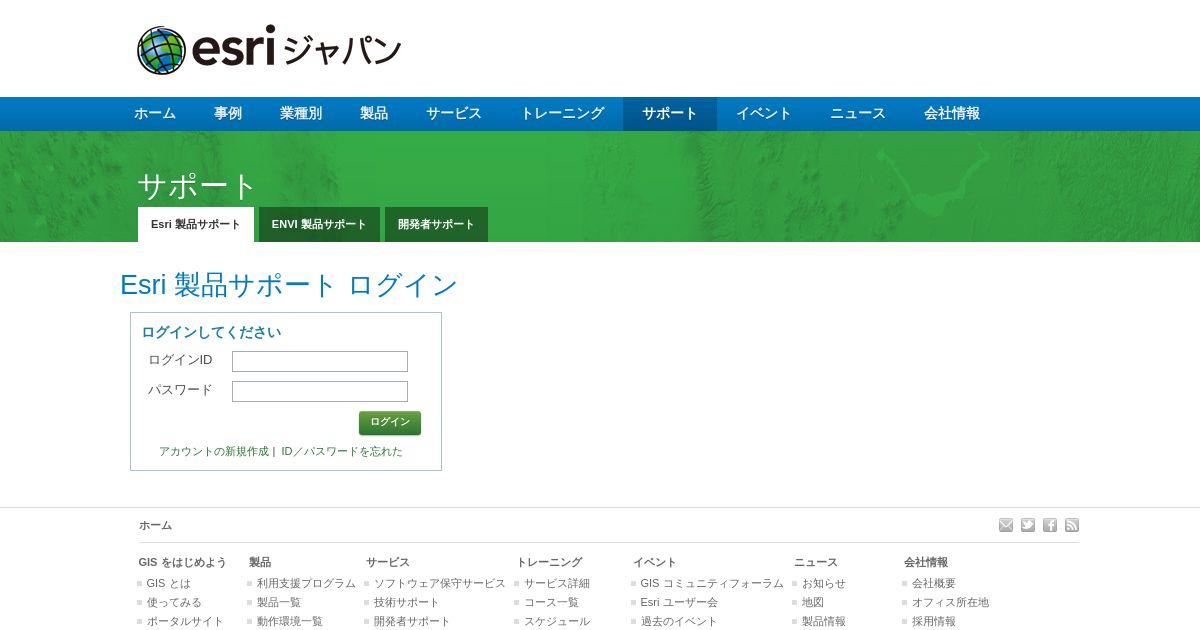Select the Esri 製品サポート tab
Viewport: 1200px width, 630px height.
click(196, 224)
